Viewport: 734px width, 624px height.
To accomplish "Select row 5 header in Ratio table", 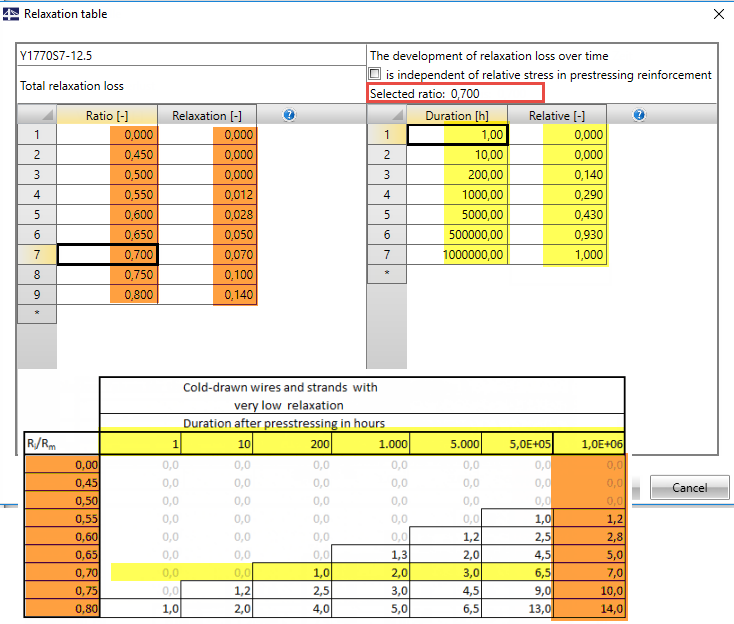I will 37,215.
